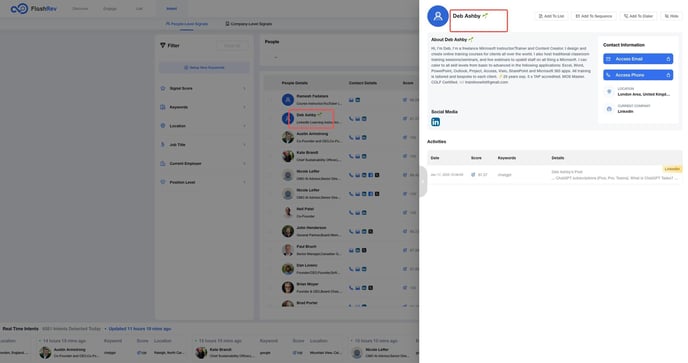Image resolution: width=688 pixels, height=363 pixels.
Task: Expand the Current Employer filter
Action: coord(204,163)
